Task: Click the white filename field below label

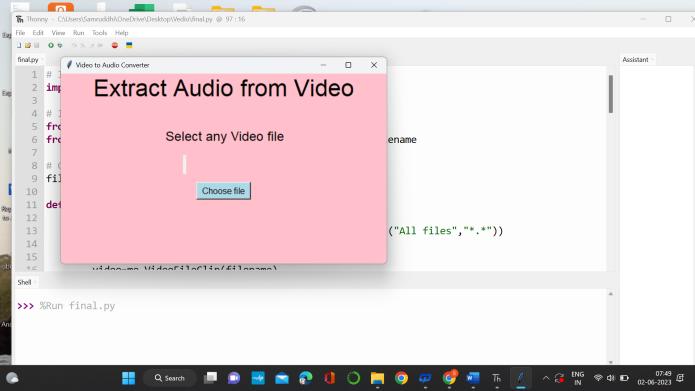Action: pos(185,164)
